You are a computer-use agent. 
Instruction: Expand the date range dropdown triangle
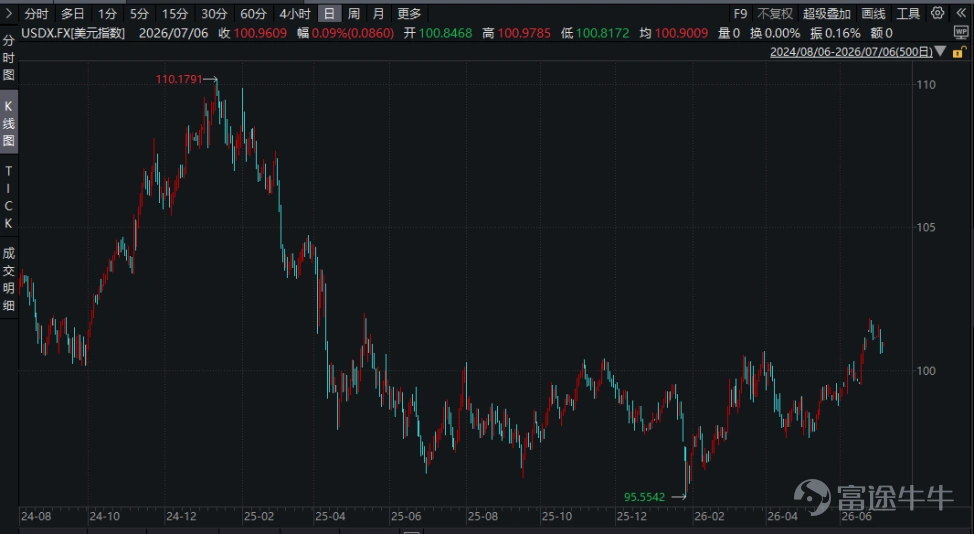click(940, 52)
